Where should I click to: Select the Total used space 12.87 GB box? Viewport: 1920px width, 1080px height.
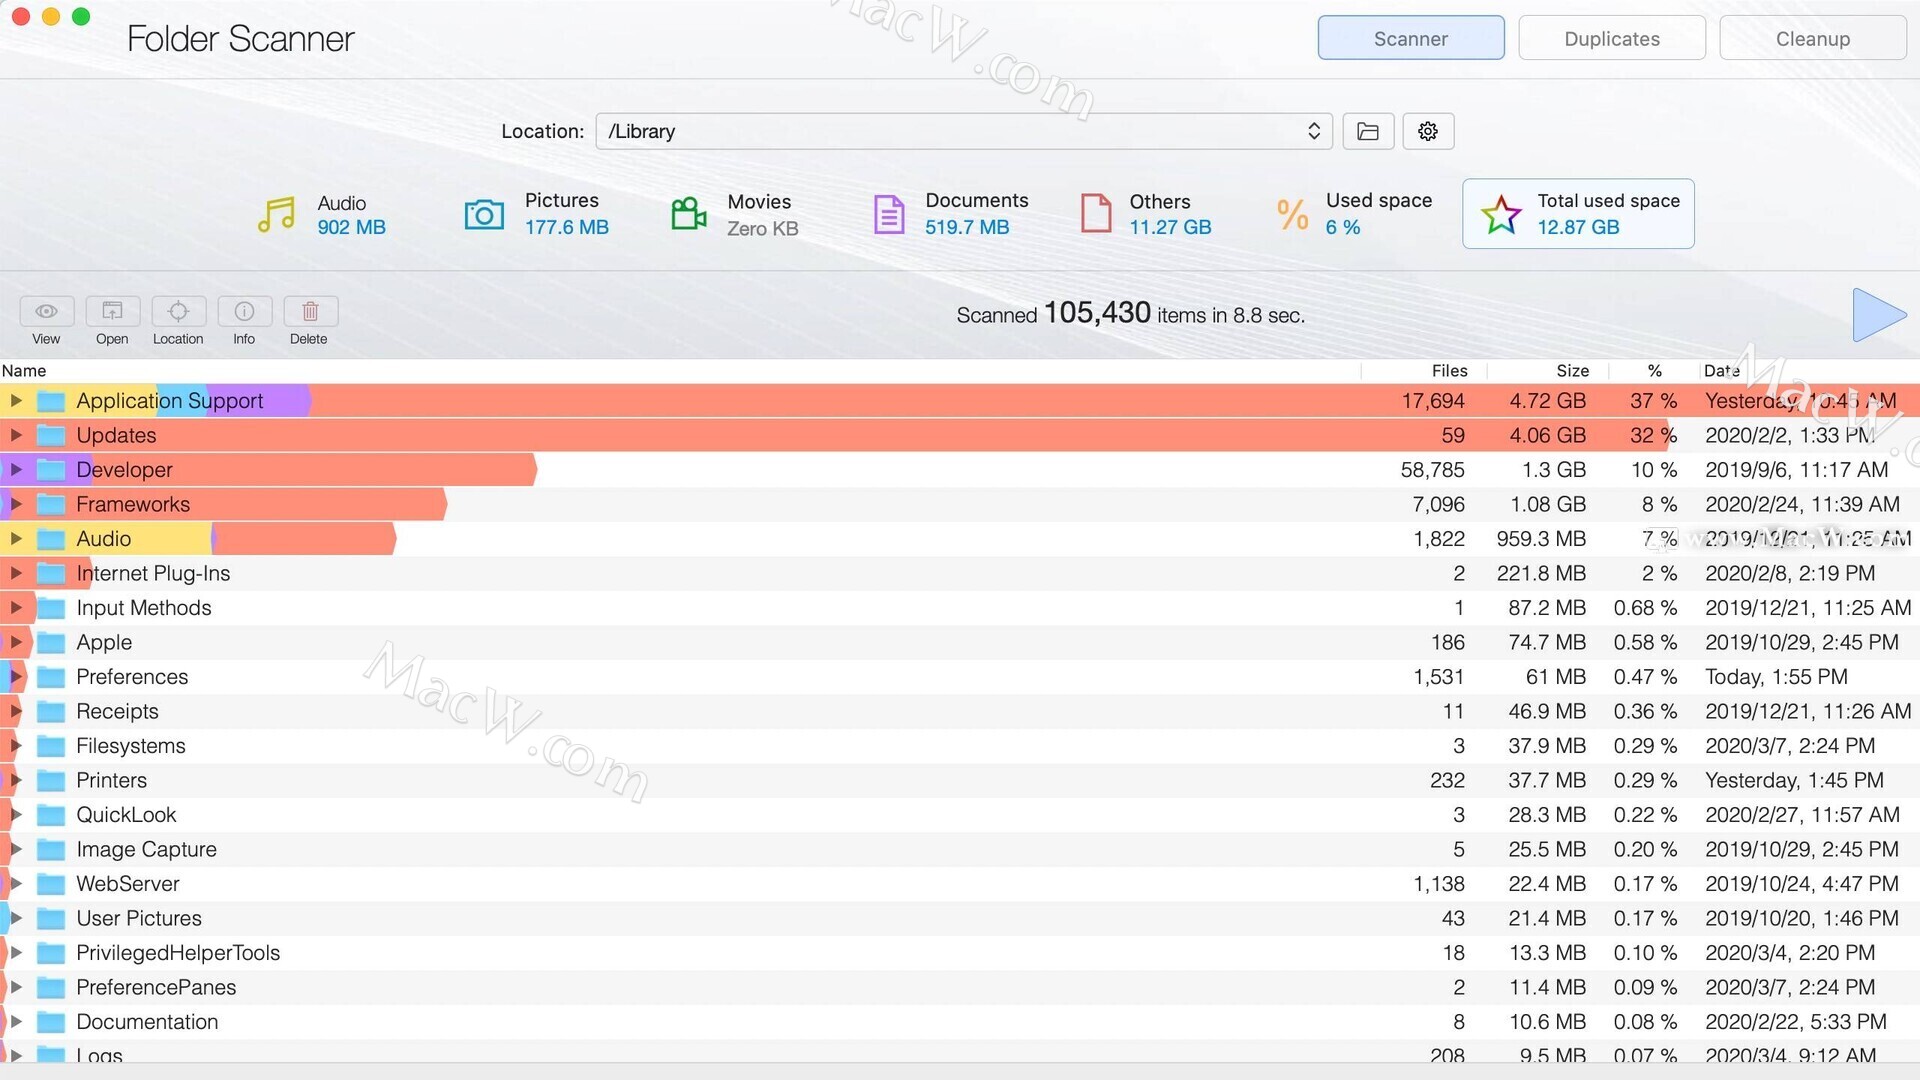point(1578,214)
